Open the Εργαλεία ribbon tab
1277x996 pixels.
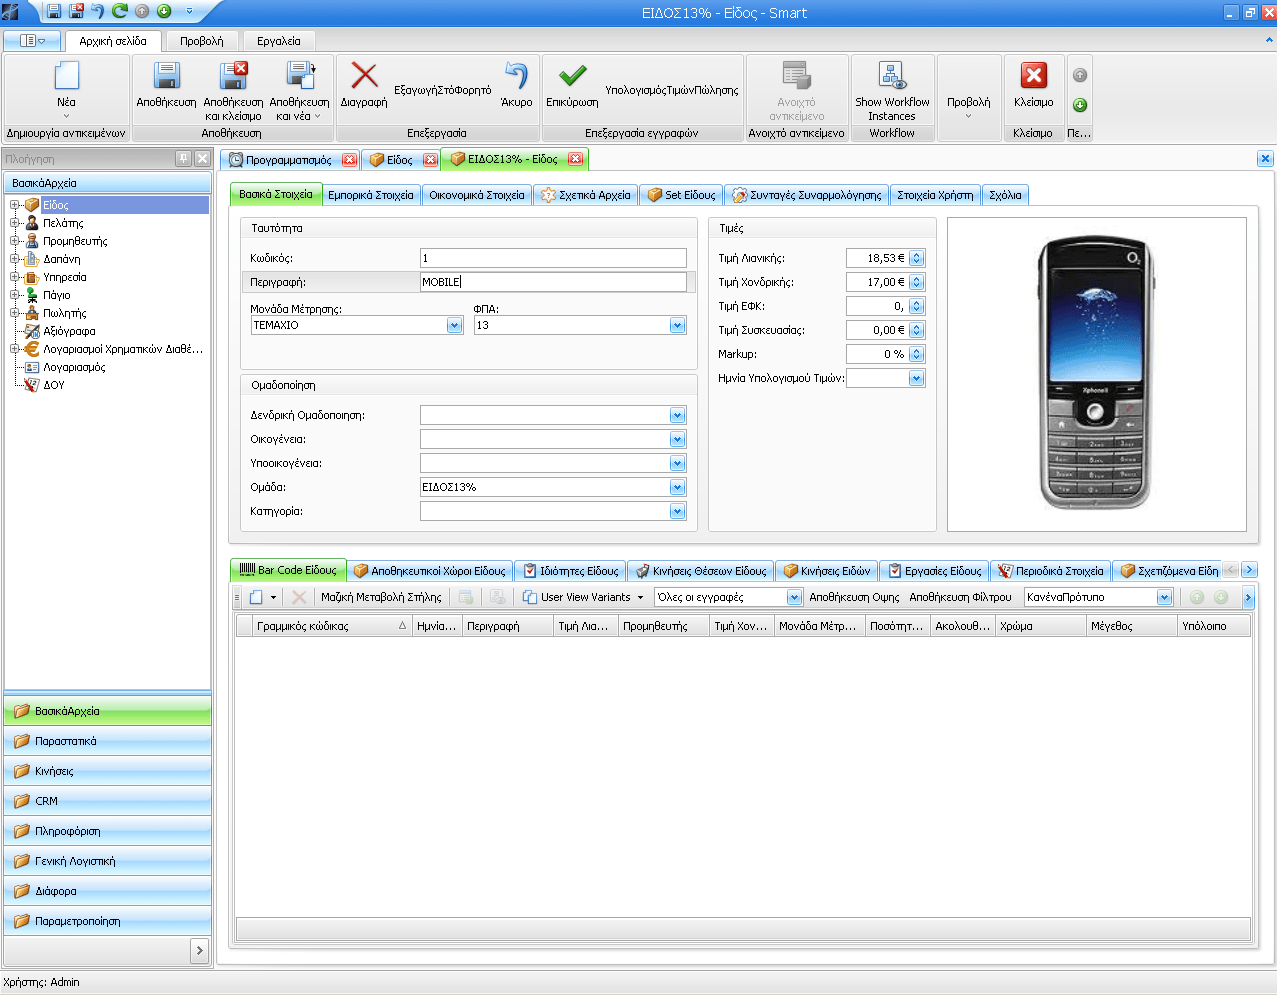[x=278, y=41]
